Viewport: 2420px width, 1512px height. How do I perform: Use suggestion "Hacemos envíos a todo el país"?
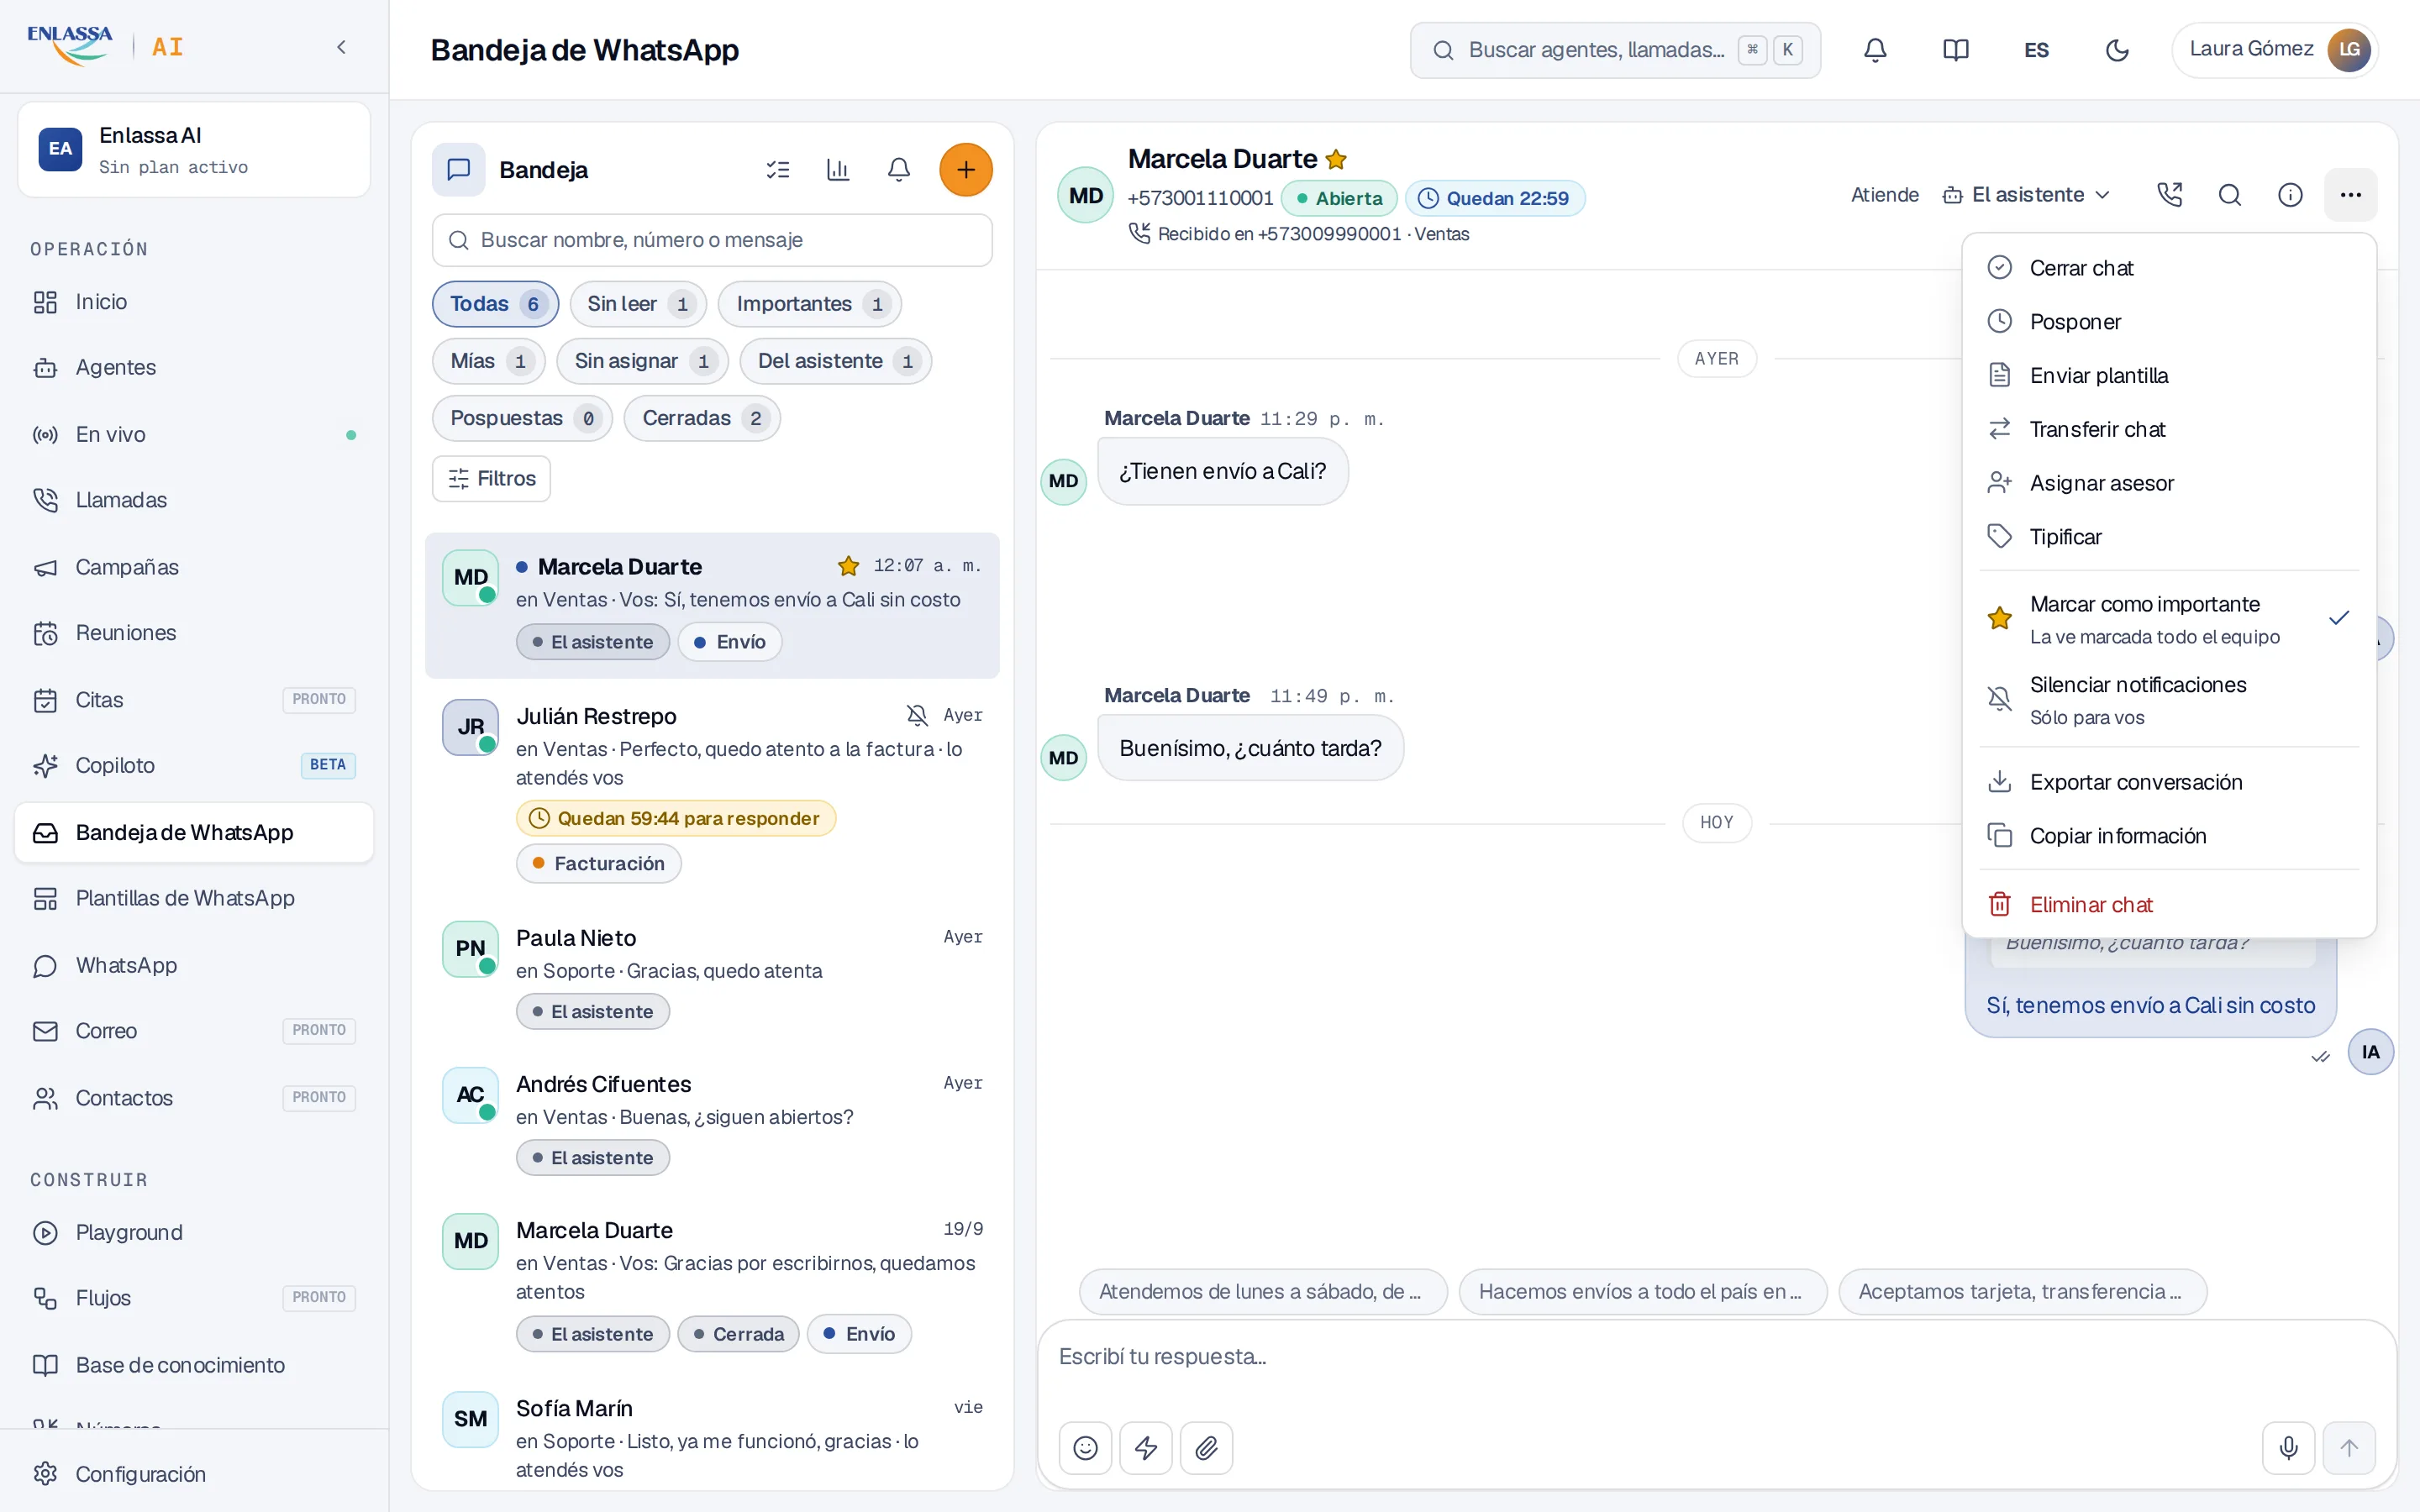[x=1642, y=1292]
